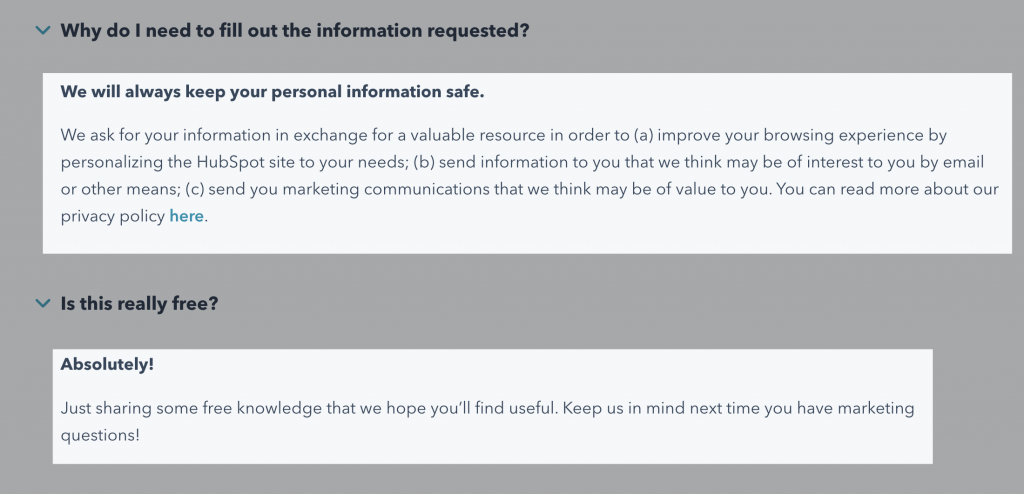Open the privacy policy "here" link
The image size is (1024, 494).
(186, 216)
